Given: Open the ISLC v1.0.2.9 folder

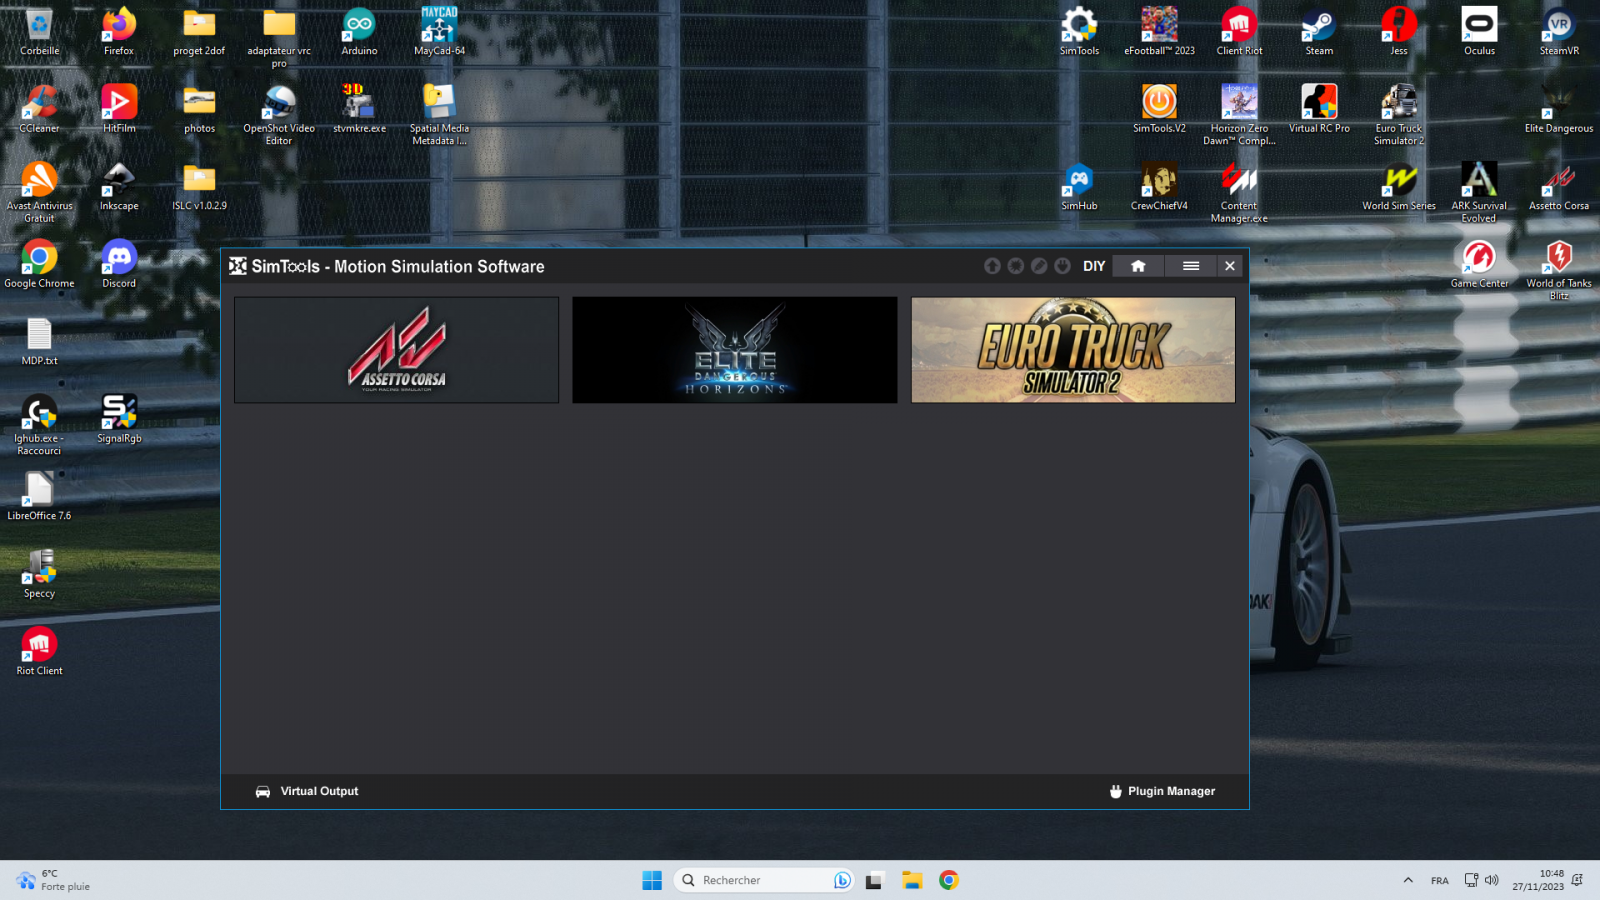Looking at the screenshot, I should click(x=199, y=186).
